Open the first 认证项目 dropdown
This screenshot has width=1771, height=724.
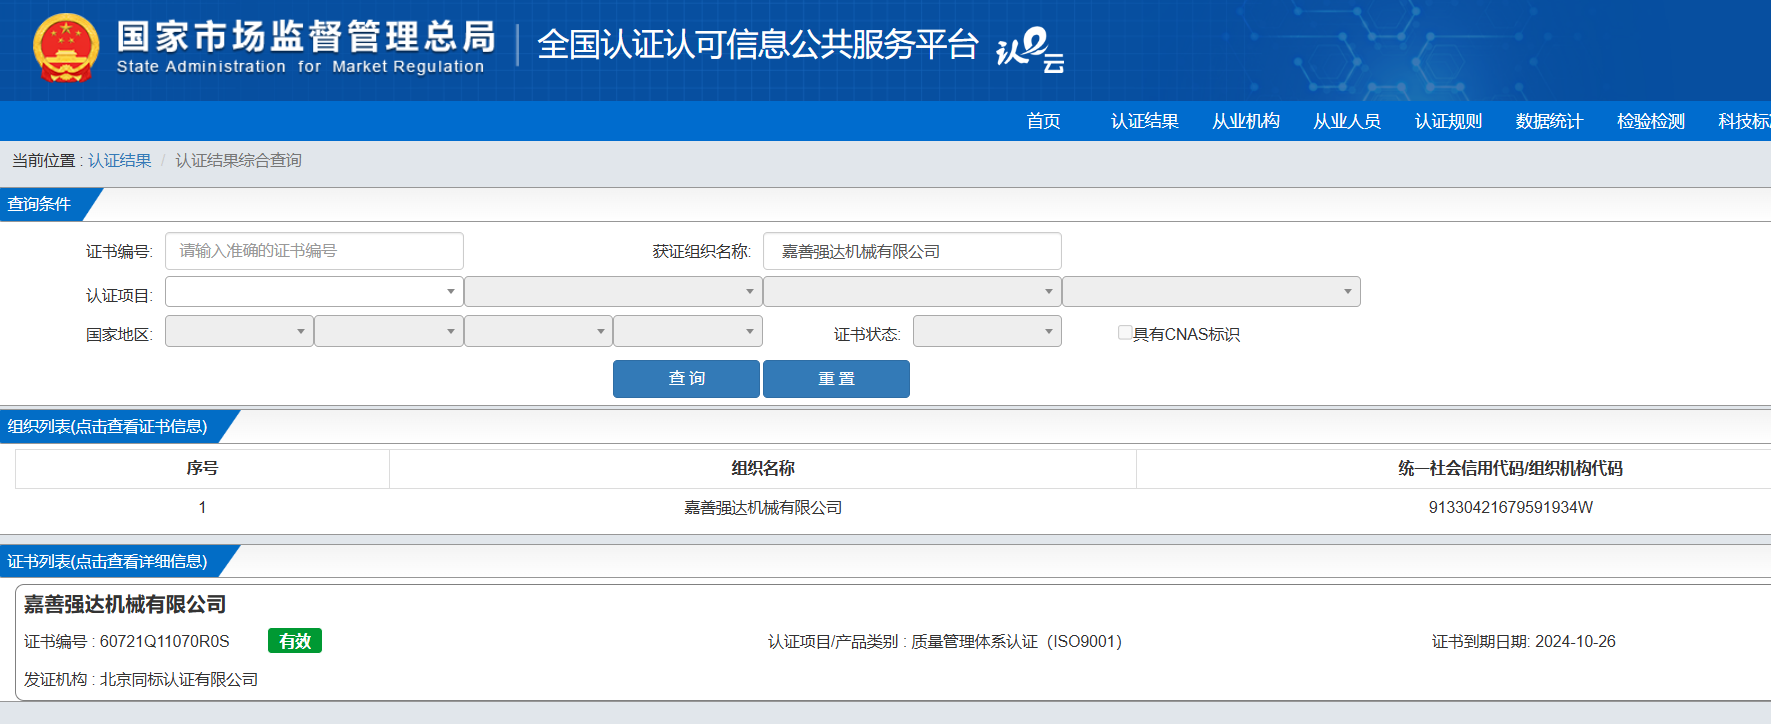tap(314, 291)
